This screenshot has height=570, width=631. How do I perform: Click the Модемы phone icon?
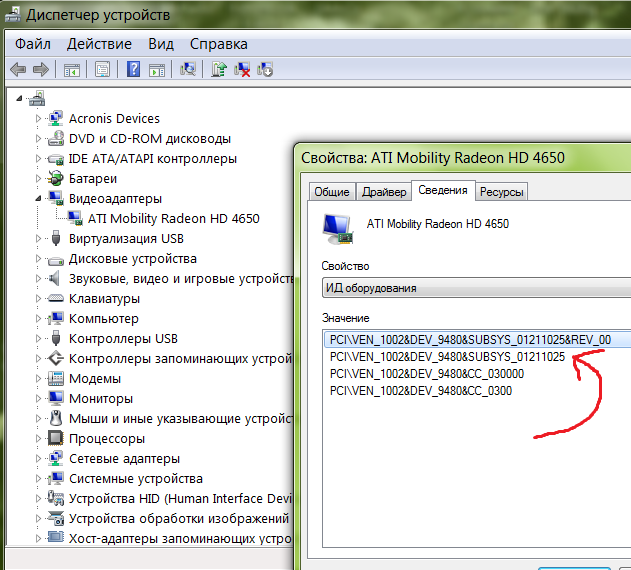pyautogui.click(x=56, y=378)
